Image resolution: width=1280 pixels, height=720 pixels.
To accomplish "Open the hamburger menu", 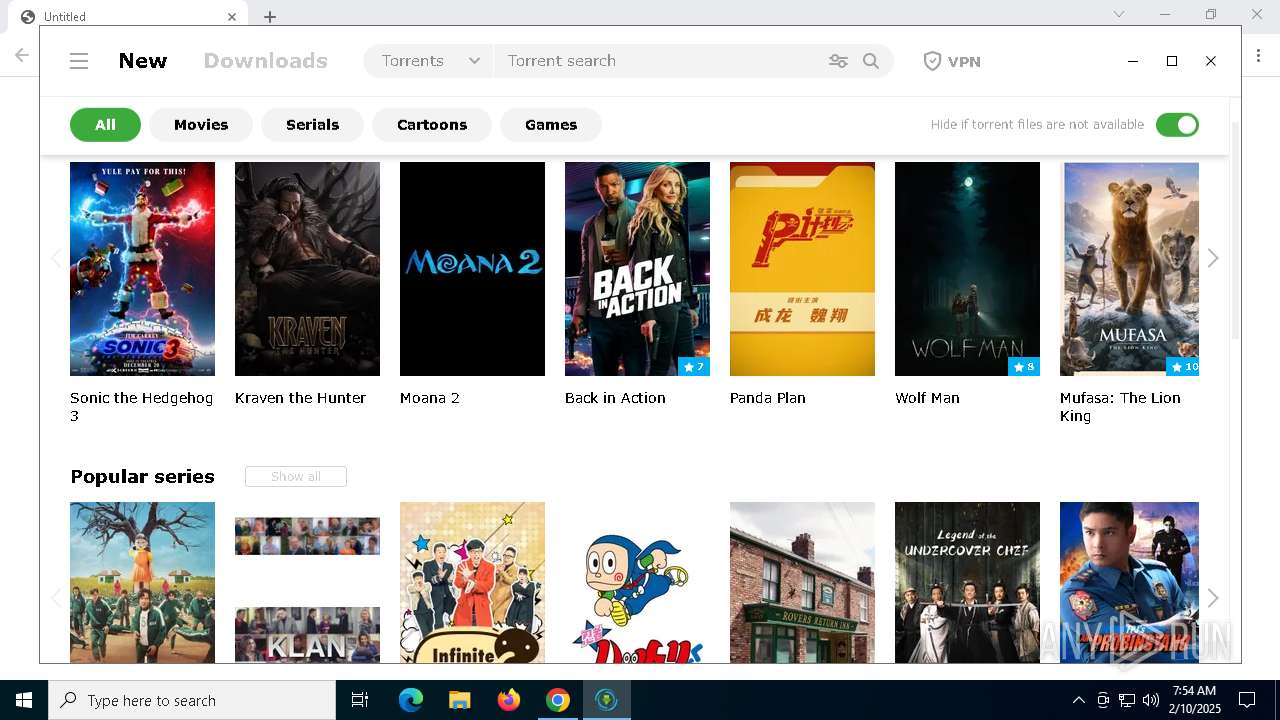I will (x=79, y=61).
